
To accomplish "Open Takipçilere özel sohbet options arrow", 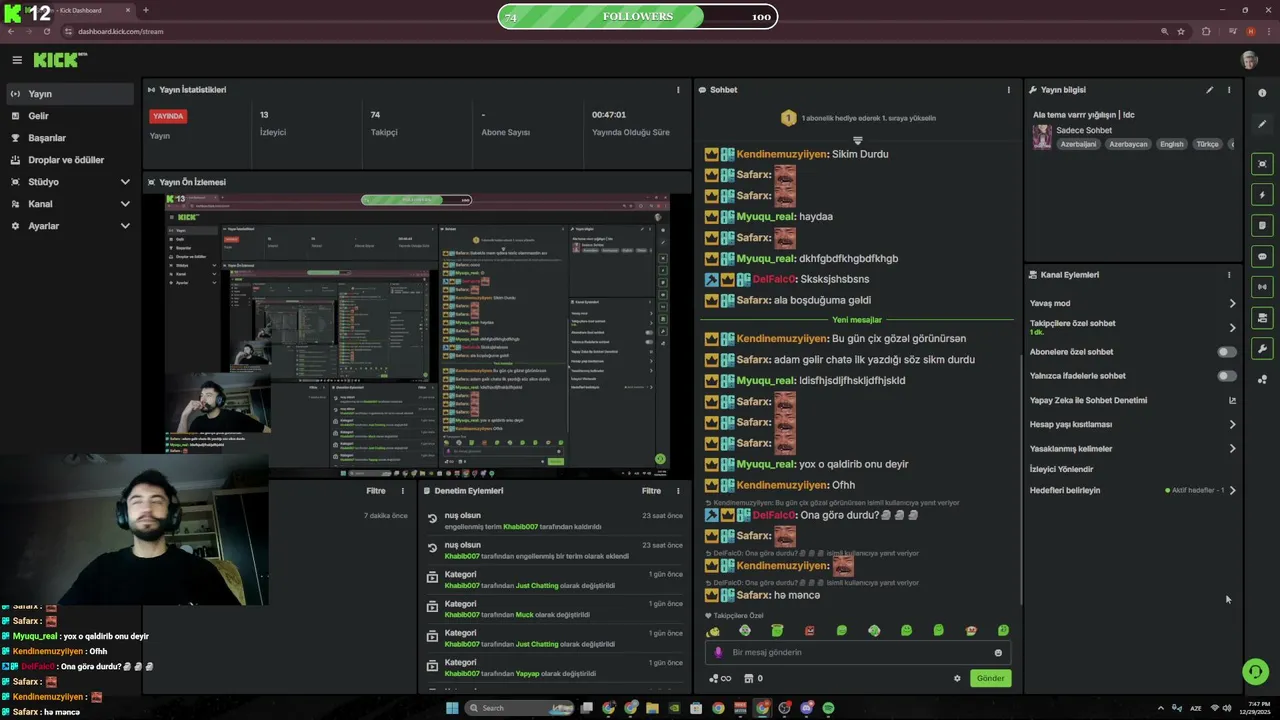I will point(1232,327).
